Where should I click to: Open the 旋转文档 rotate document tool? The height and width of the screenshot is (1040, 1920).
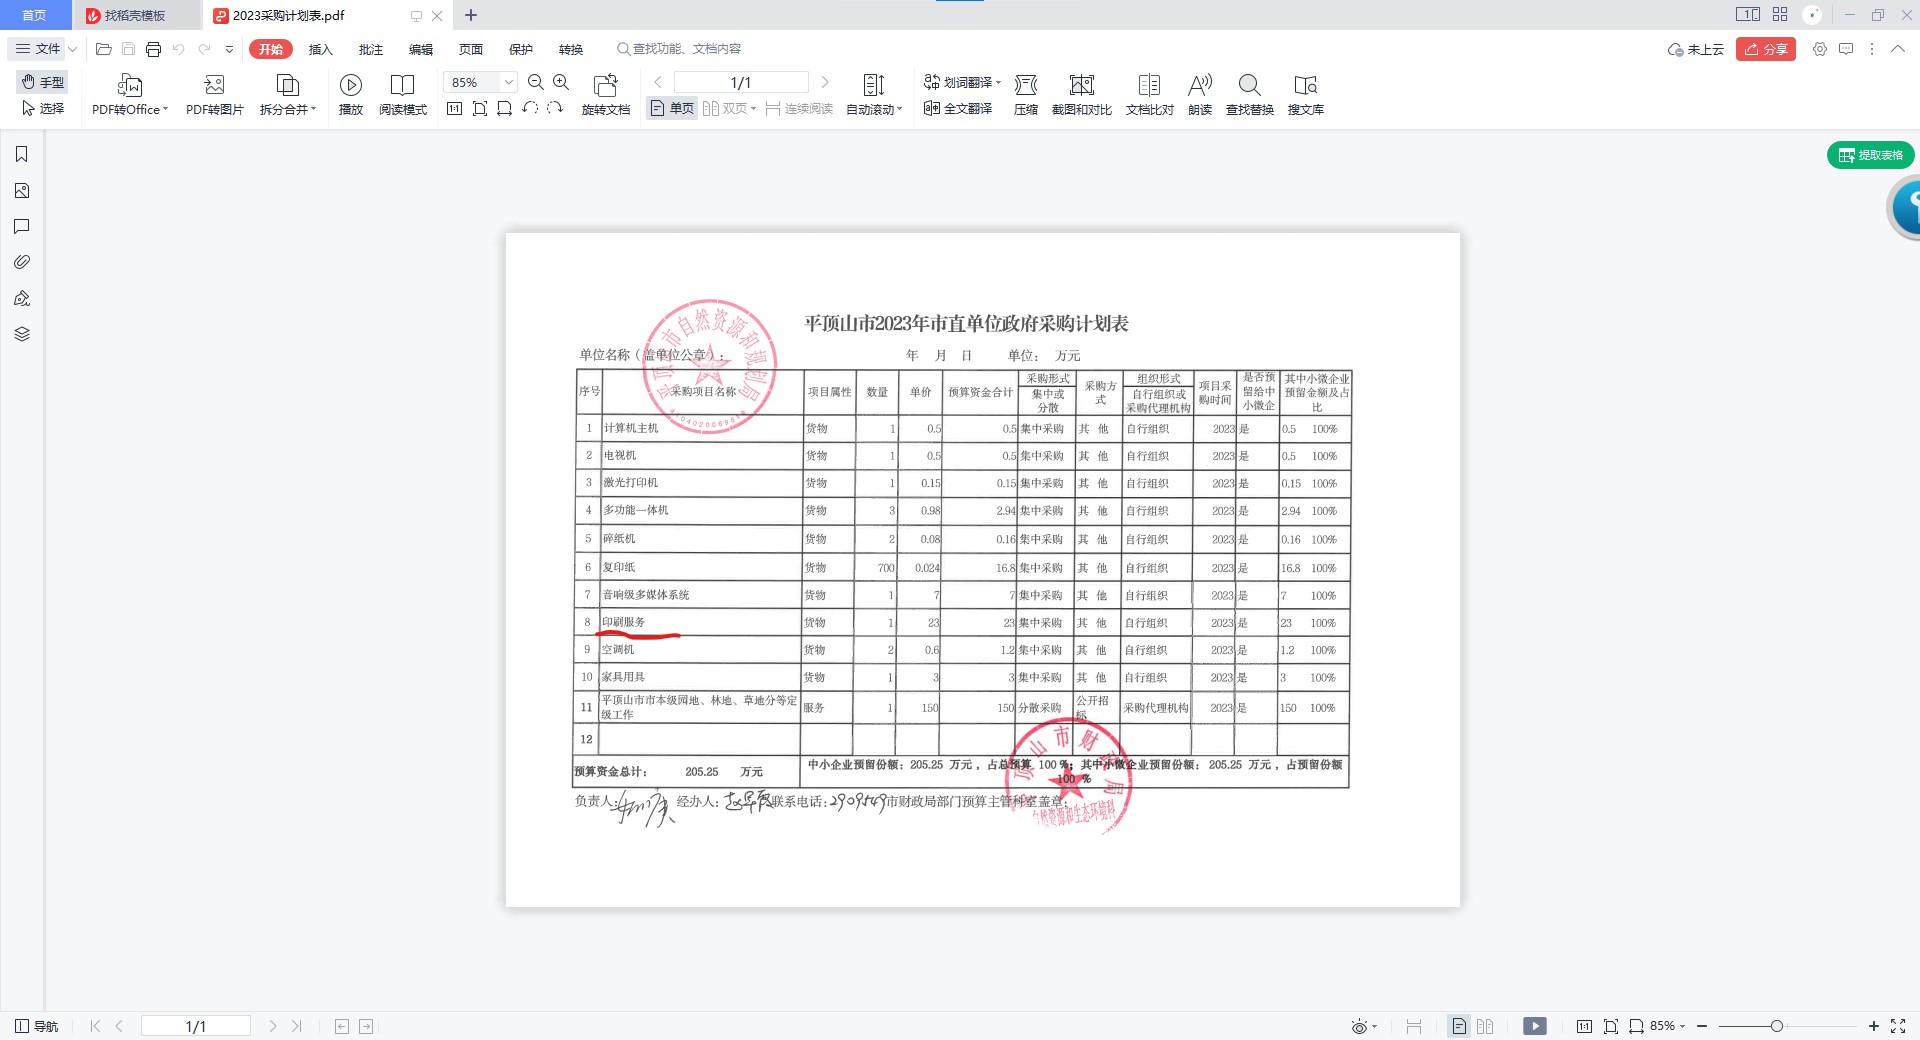(605, 85)
